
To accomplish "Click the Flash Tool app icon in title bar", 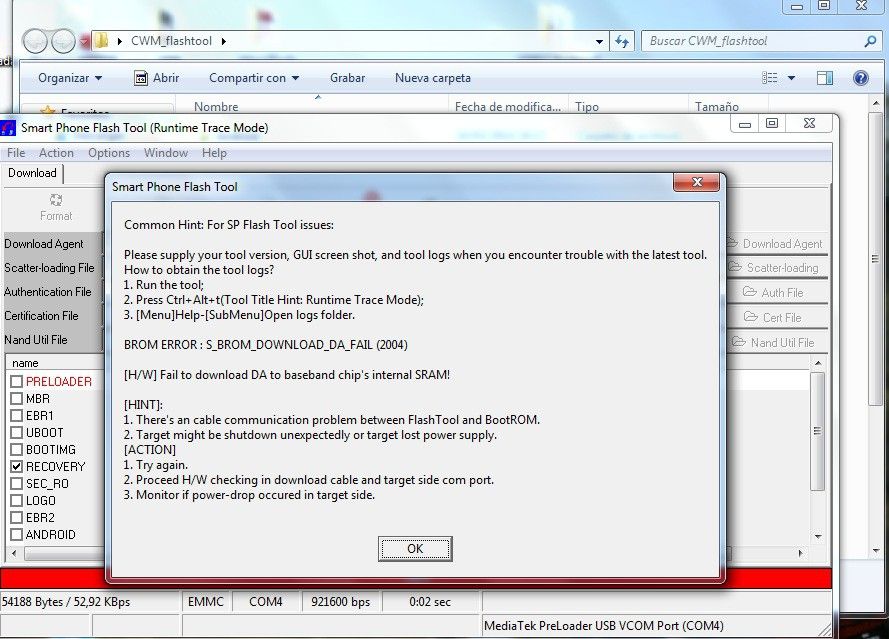I will point(8,128).
